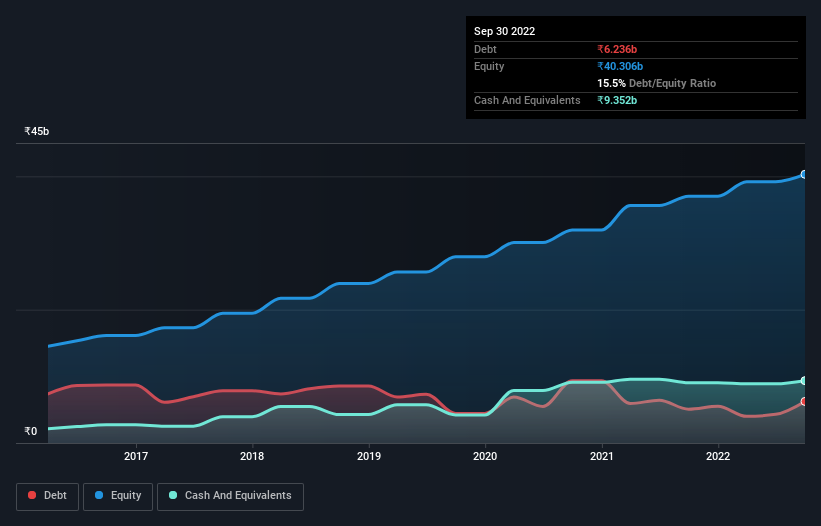Click the ₹0 y-axis label
This screenshot has width=821, height=526.
tap(31, 431)
